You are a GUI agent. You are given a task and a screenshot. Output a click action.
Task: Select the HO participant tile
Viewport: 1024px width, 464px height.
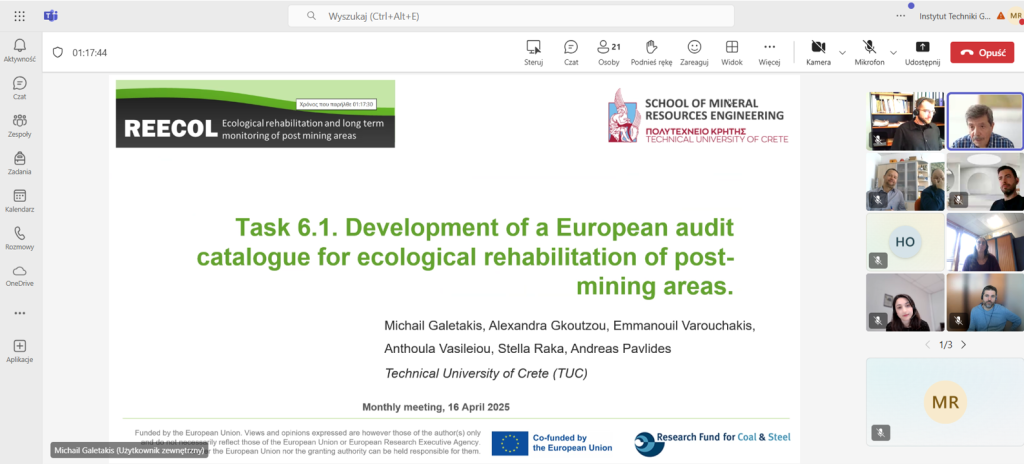point(905,242)
